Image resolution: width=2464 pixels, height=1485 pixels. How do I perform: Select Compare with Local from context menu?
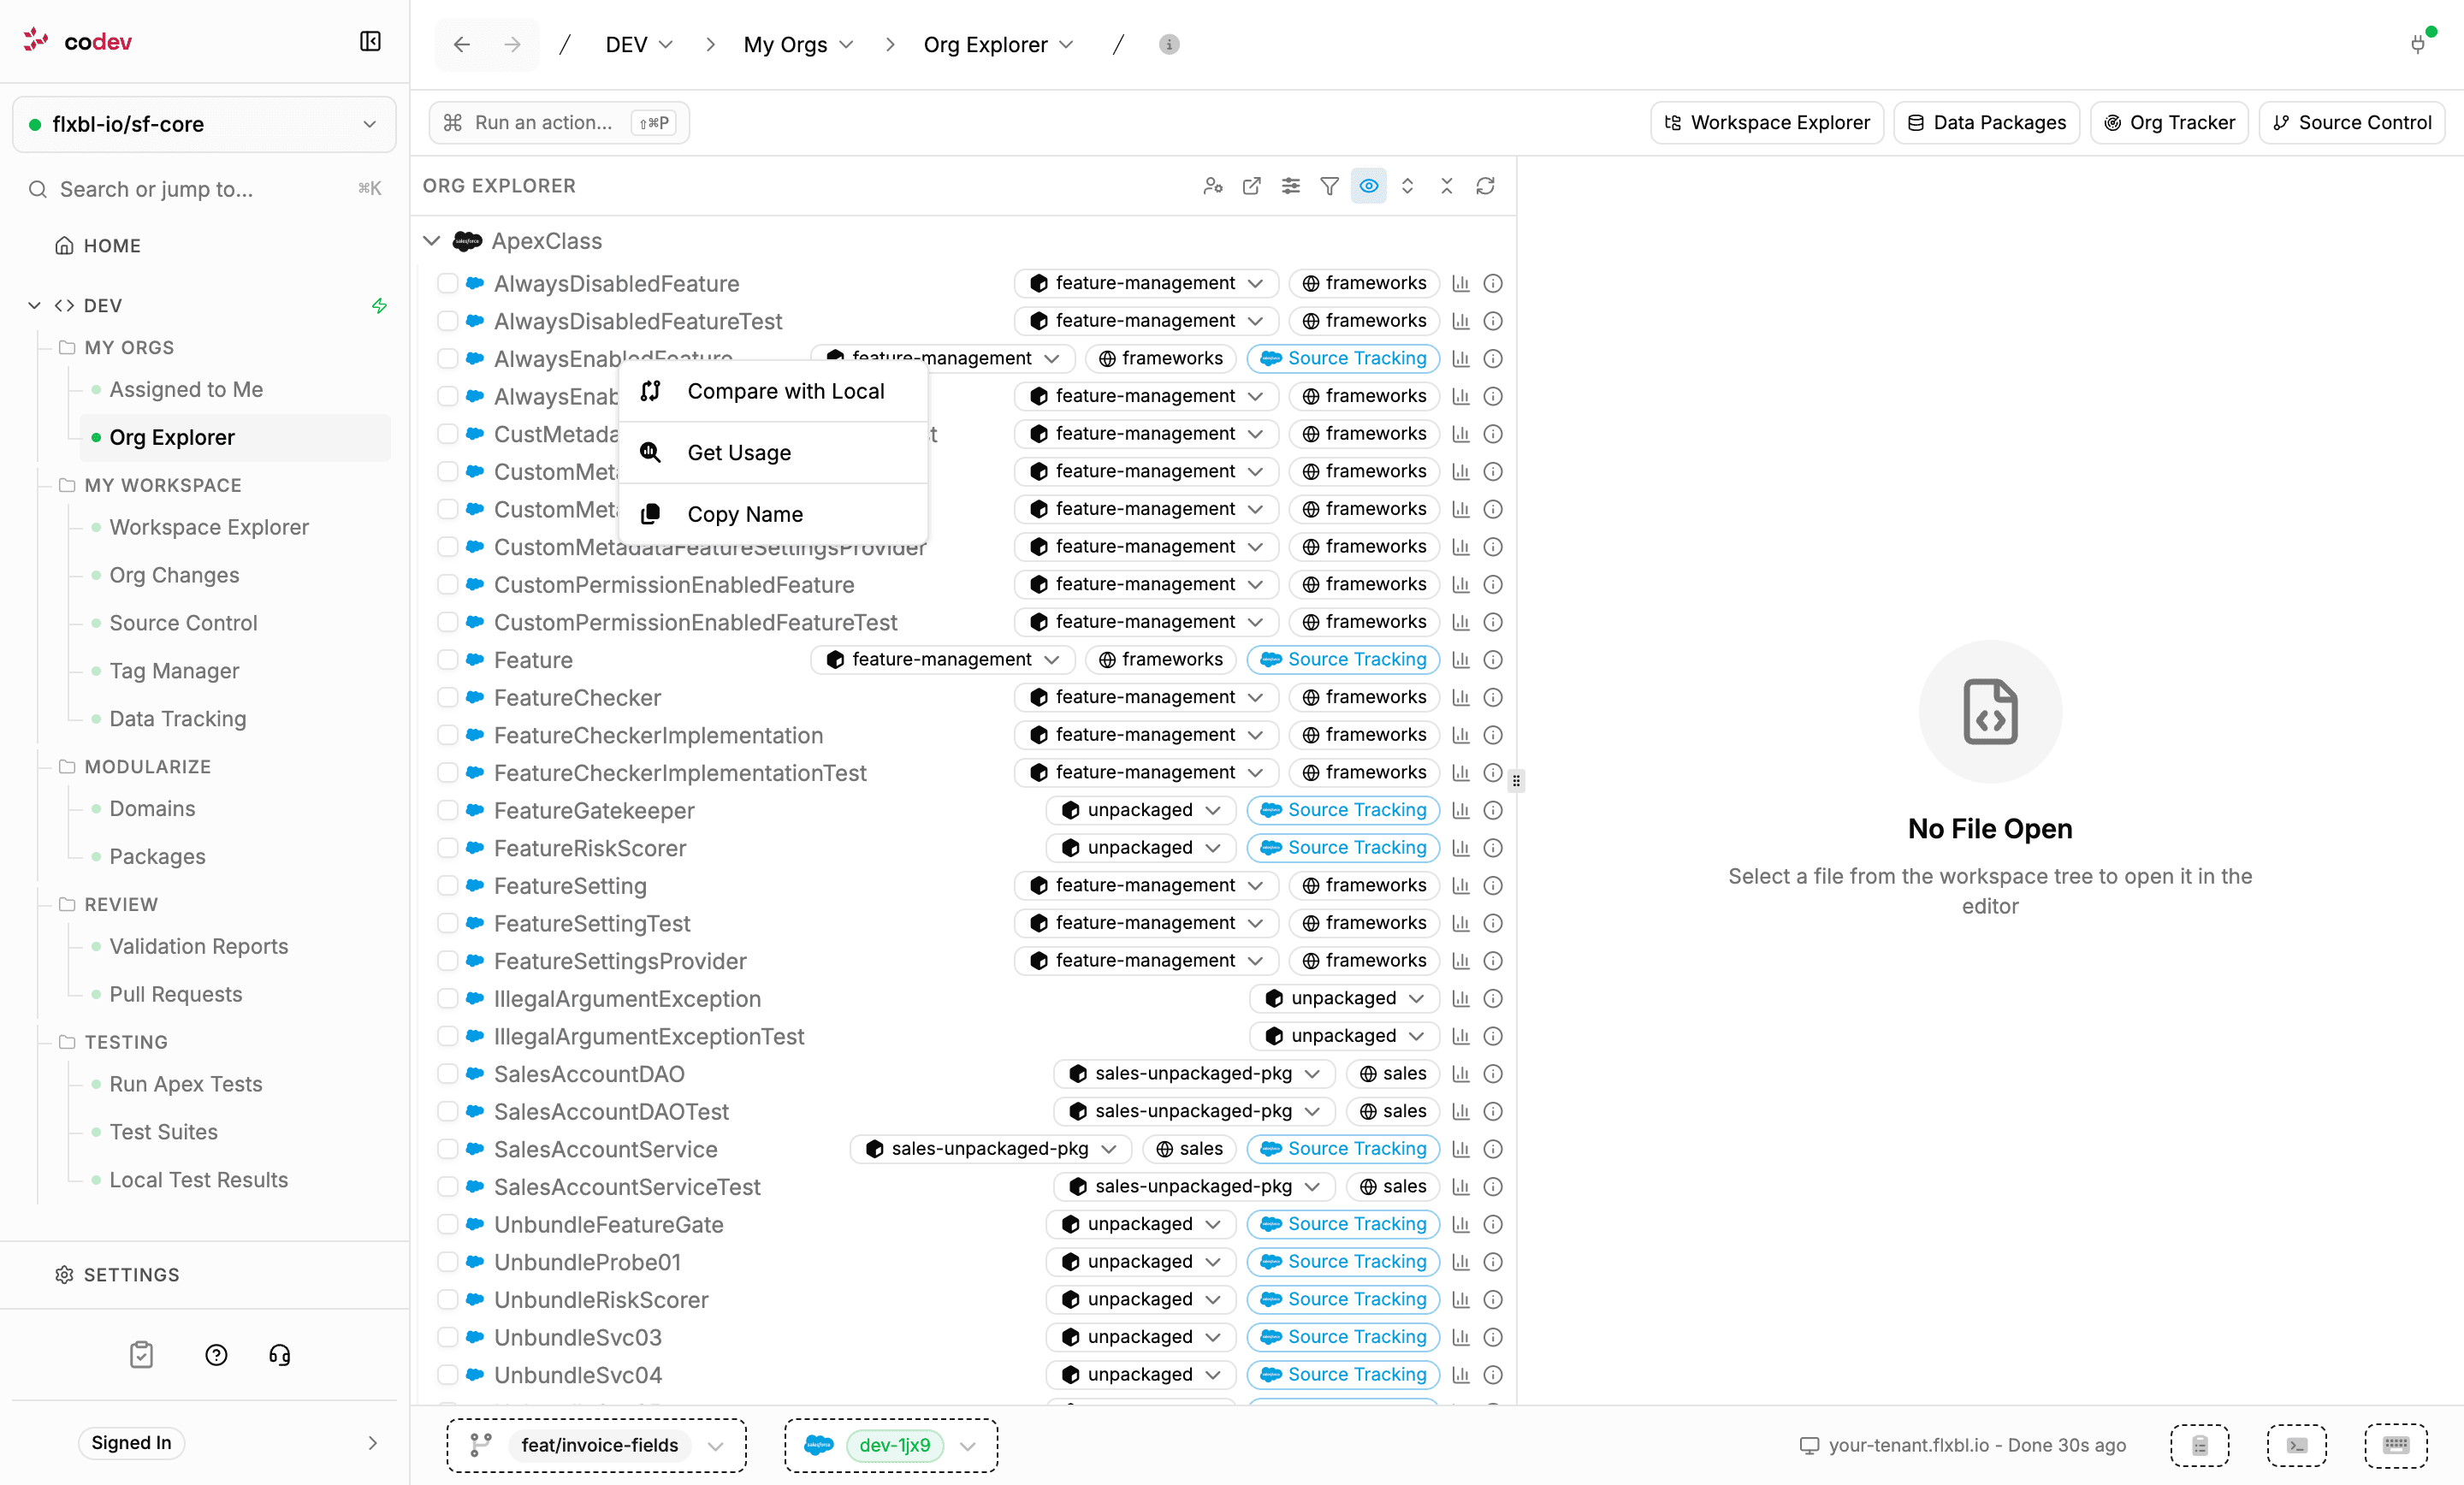[773, 391]
